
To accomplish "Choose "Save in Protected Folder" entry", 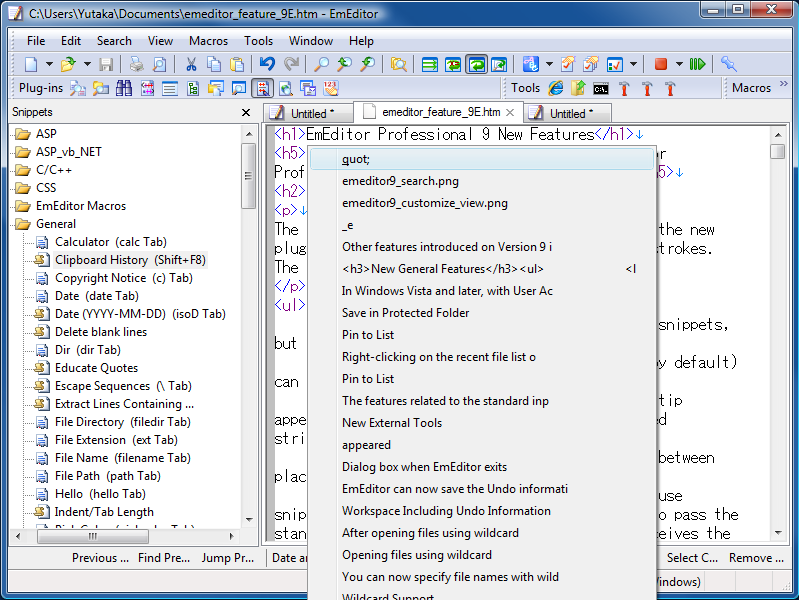I will tap(482, 313).
